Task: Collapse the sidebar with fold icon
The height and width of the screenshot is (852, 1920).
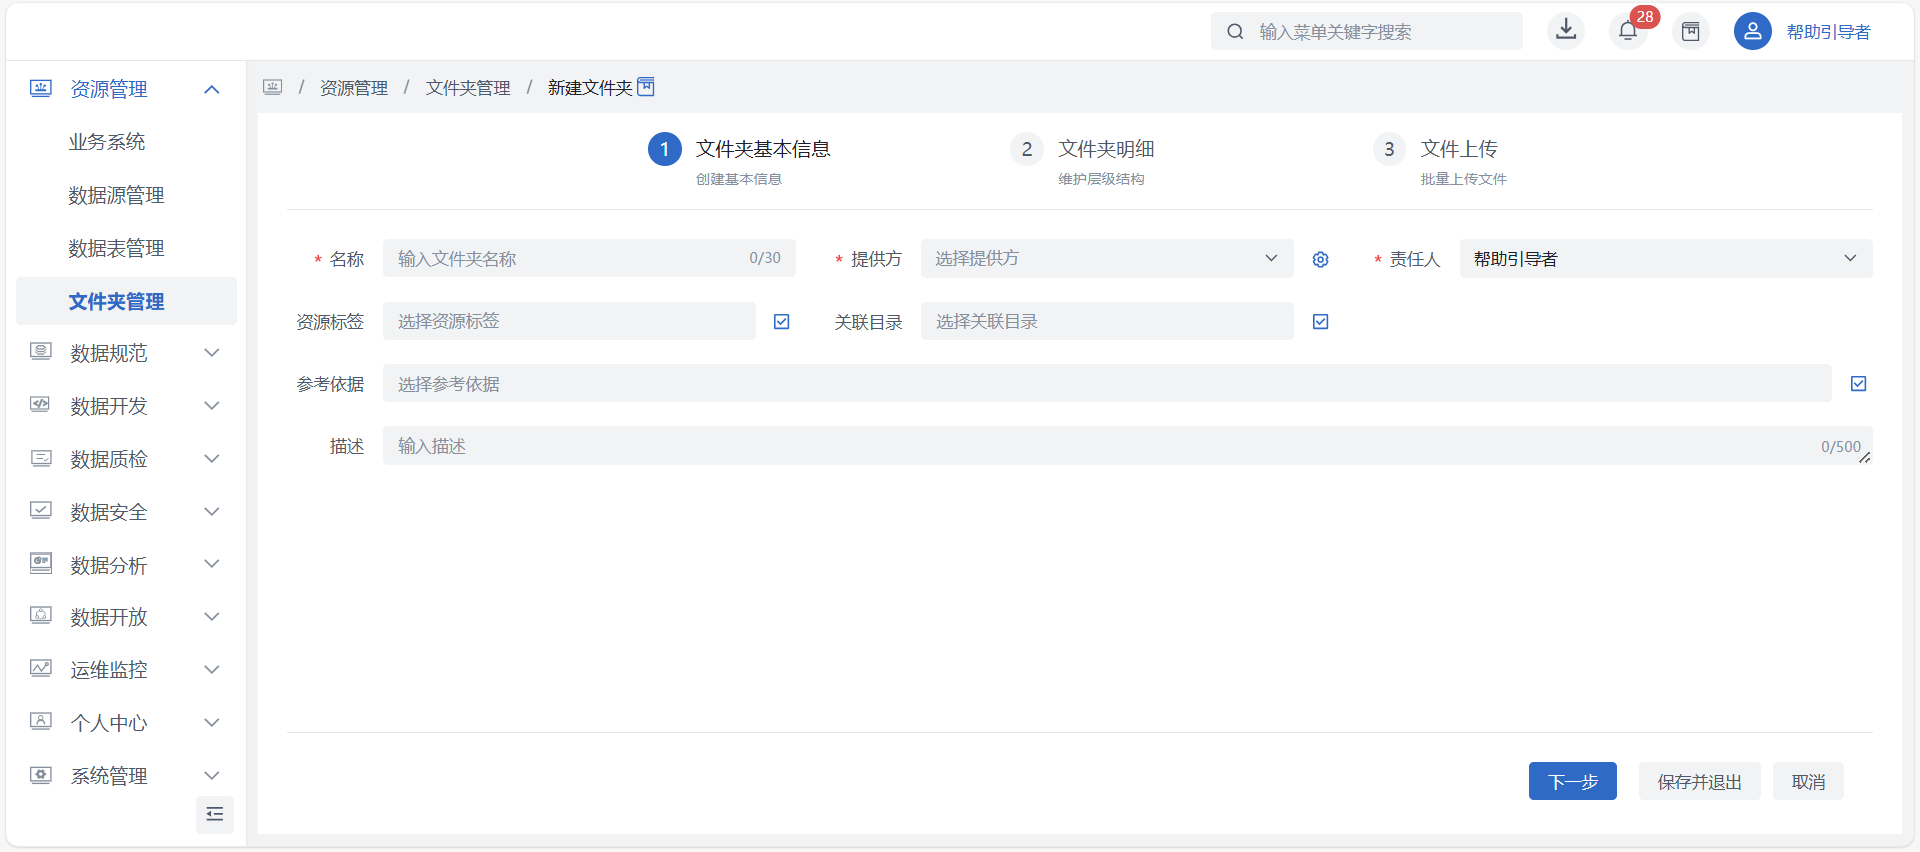Action: pyautogui.click(x=215, y=814)
